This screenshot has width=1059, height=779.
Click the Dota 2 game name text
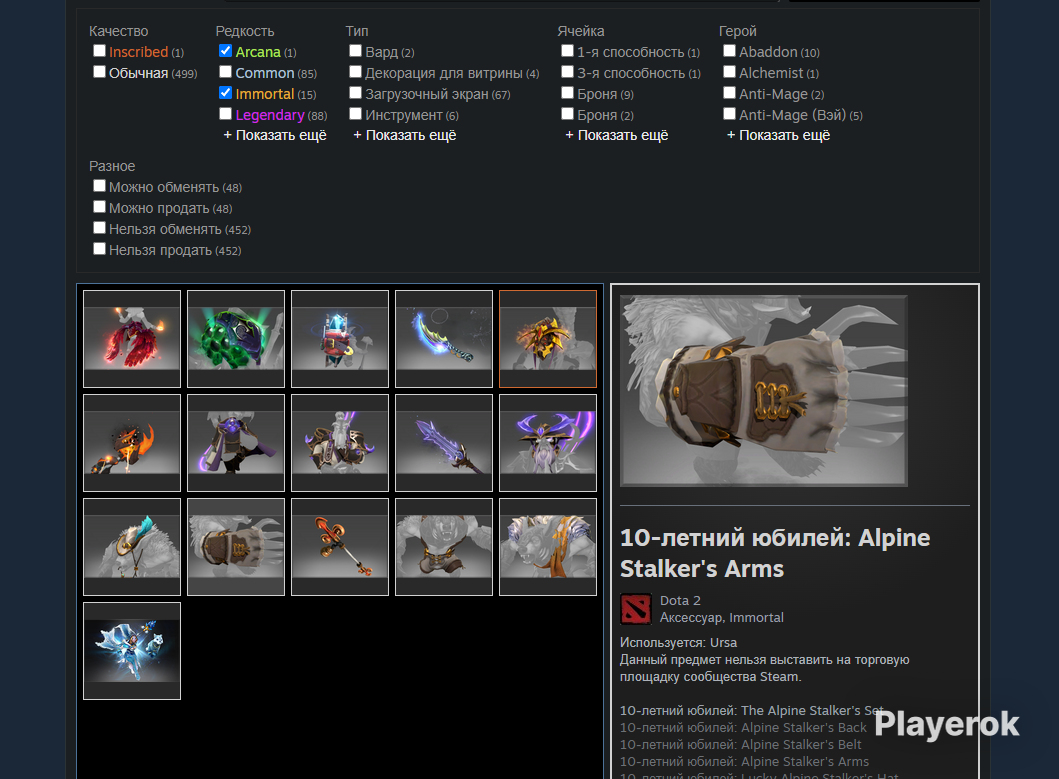point(680,600)
